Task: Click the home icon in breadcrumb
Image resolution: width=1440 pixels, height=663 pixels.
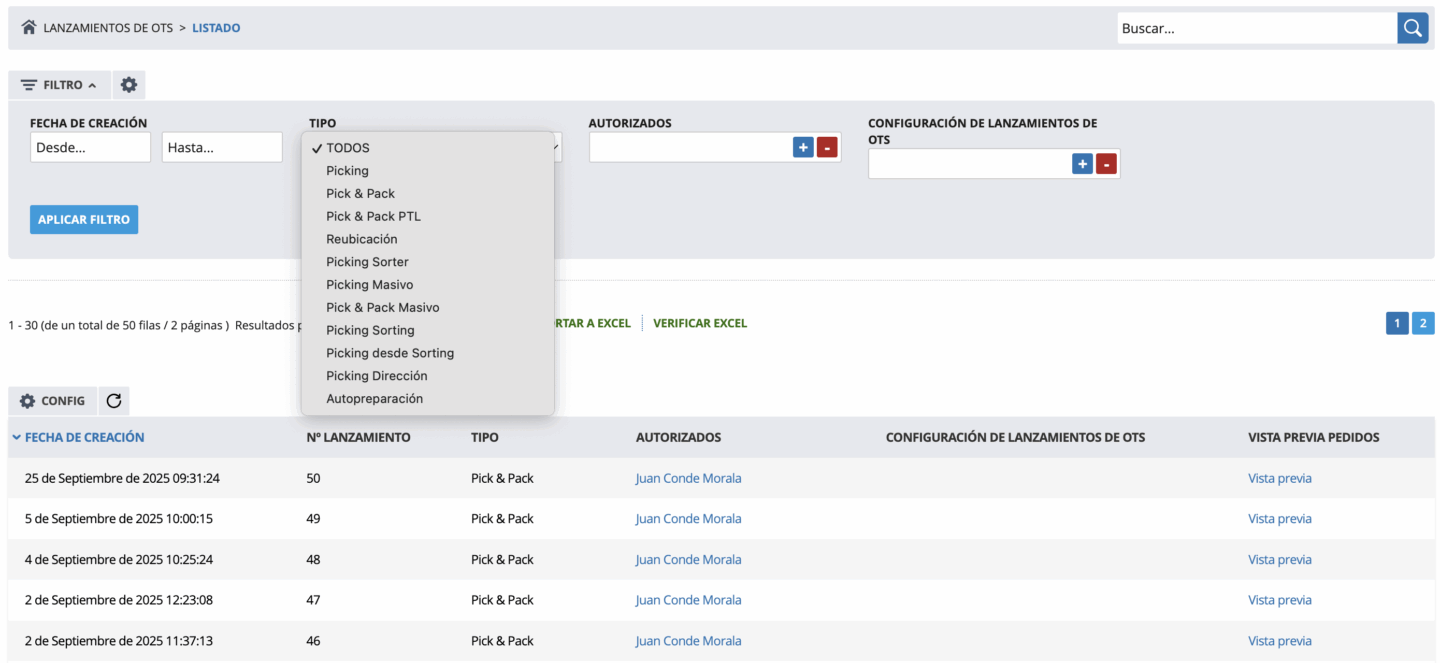Action: click(29, 28)
